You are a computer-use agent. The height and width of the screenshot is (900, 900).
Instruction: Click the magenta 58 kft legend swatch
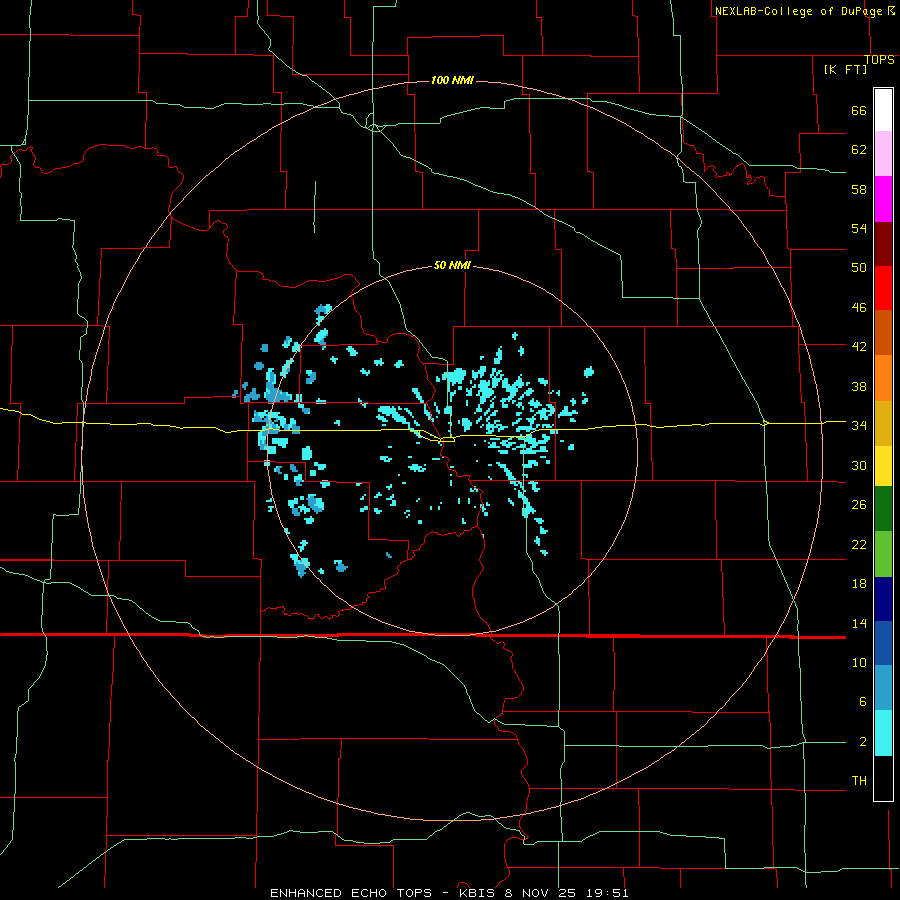[x=883, y=199]
